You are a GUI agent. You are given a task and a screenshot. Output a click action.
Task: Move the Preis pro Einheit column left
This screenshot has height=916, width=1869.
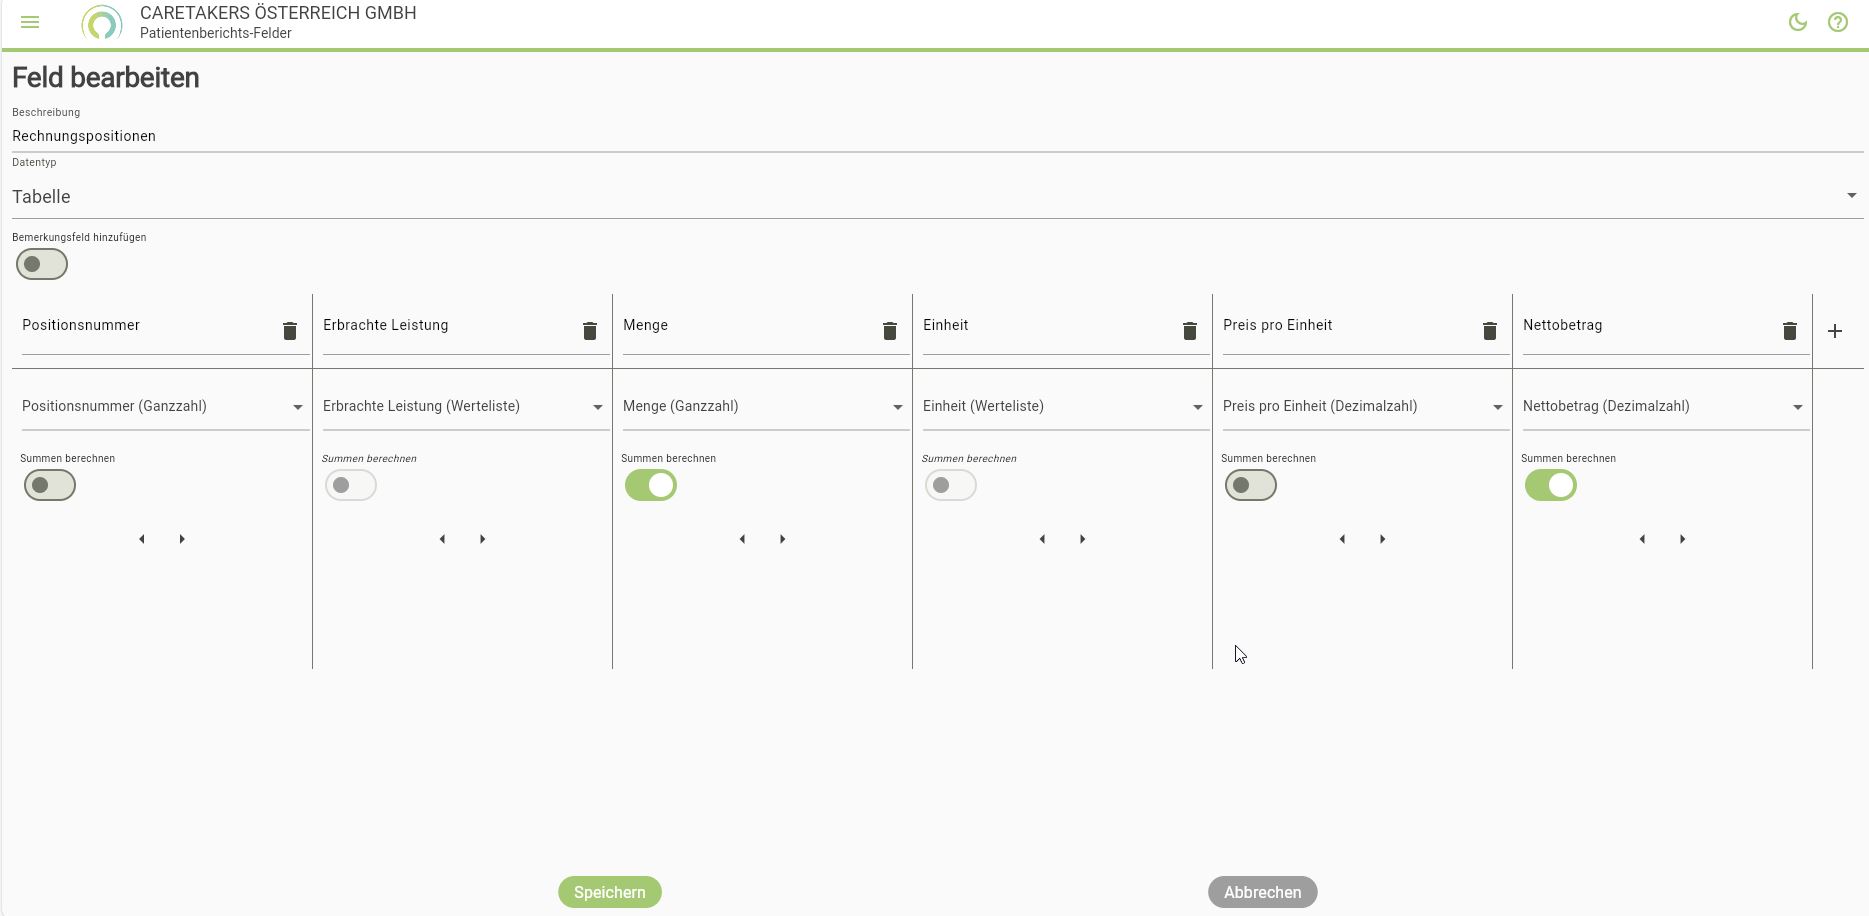pos(1342,539)
